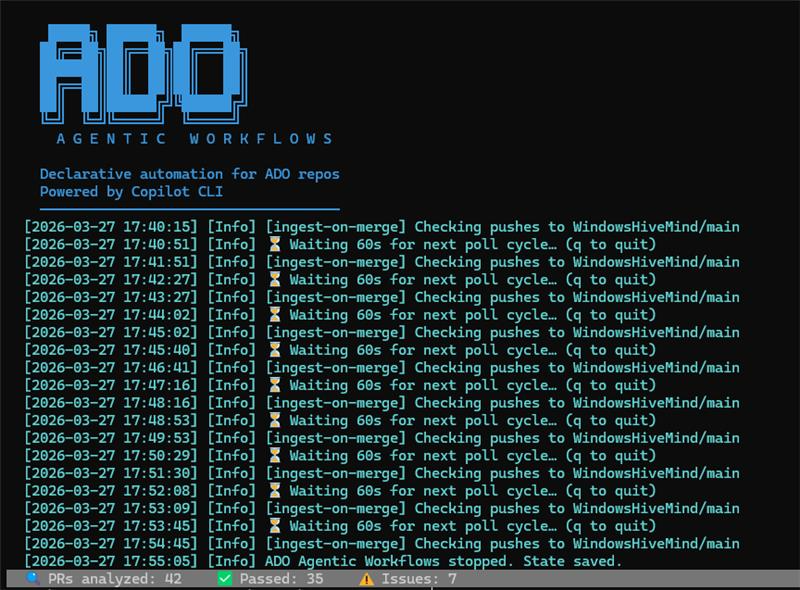Click the timestamp 2026-03-27 17:49:53
The height and width of the screenshot is (590, 800).
(111, 438)
